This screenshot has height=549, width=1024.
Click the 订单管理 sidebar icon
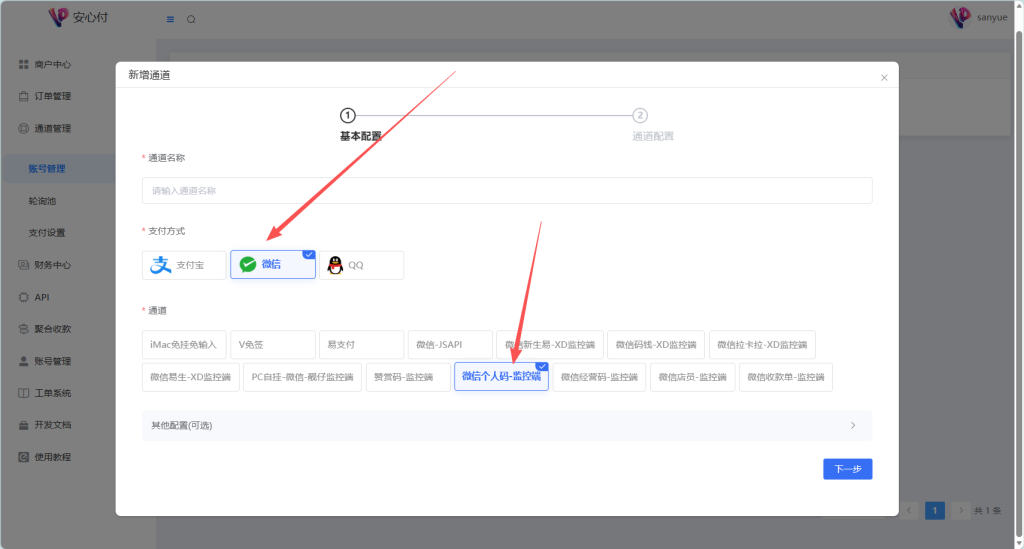(x=24, y=96)
